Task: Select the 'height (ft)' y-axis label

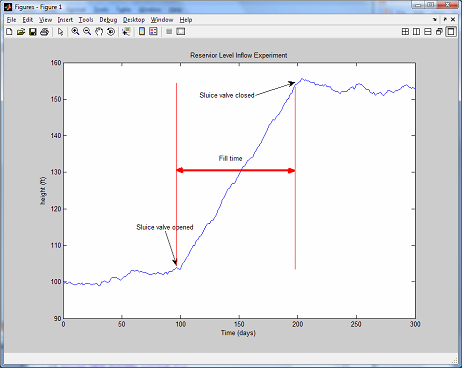Action: coord(43,191)
